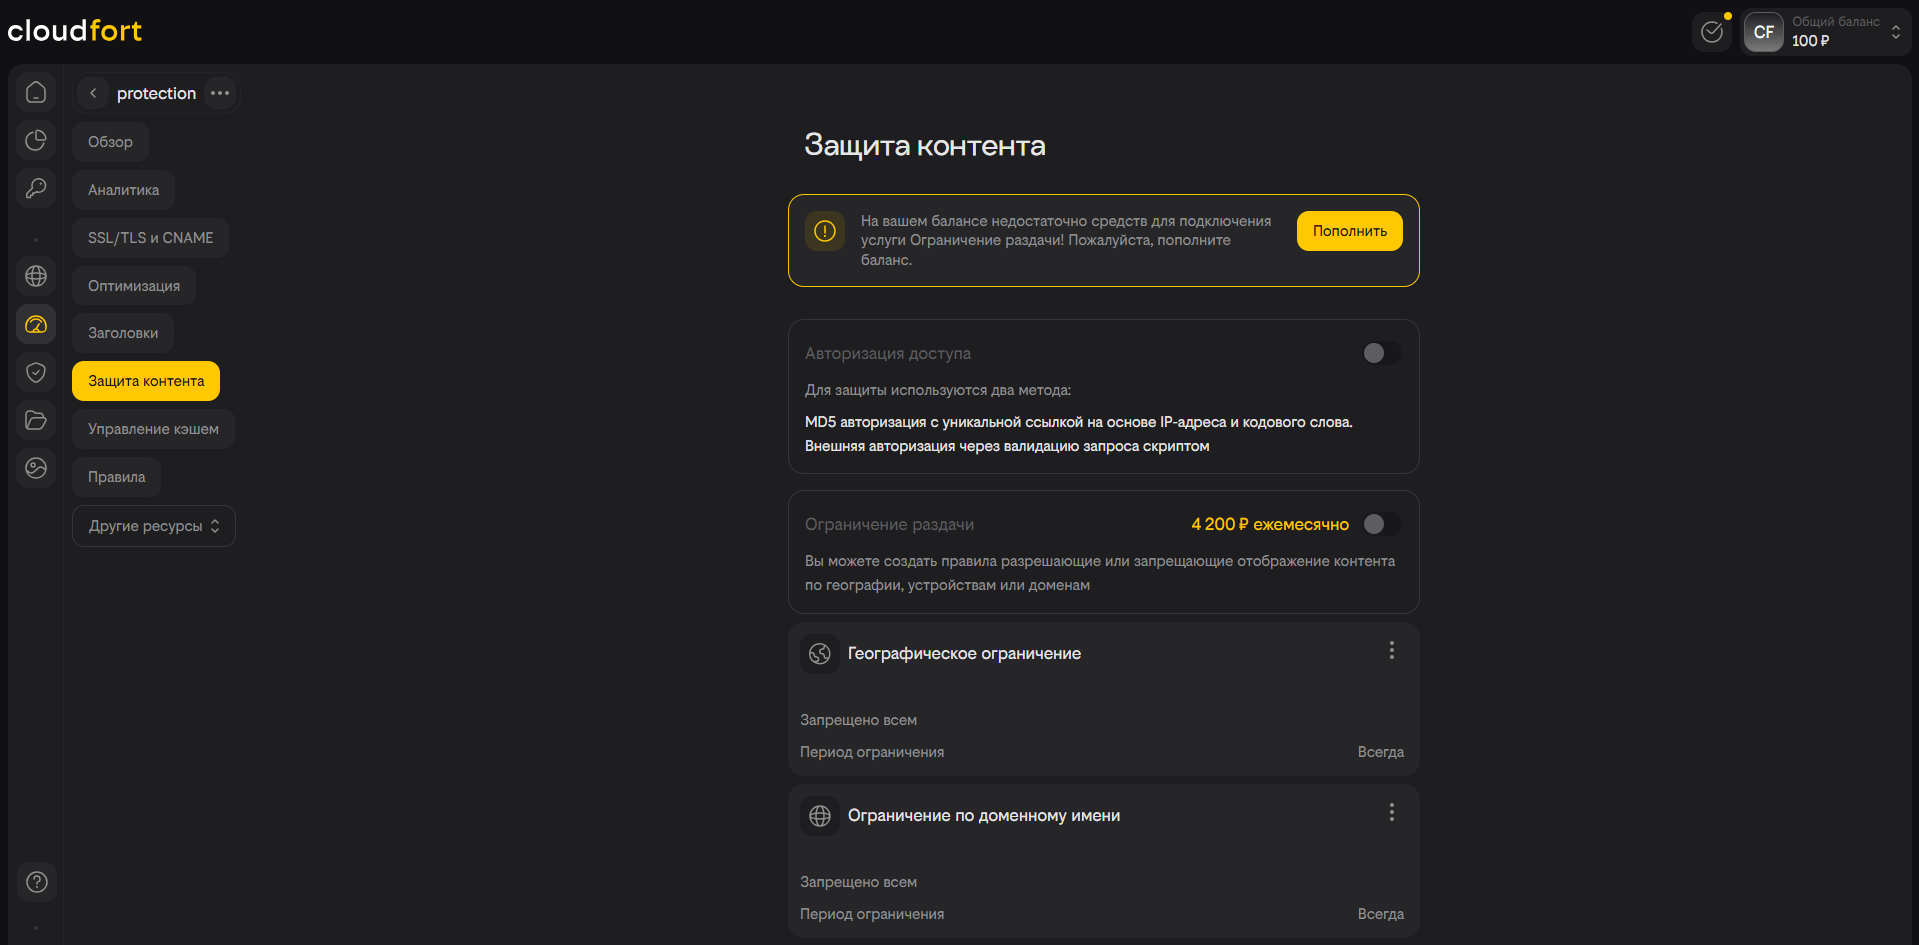Viewport: 1919px width, 945px height.
Task: Expand the Другие ресурсы dropdown
Action: click(154, 526)
